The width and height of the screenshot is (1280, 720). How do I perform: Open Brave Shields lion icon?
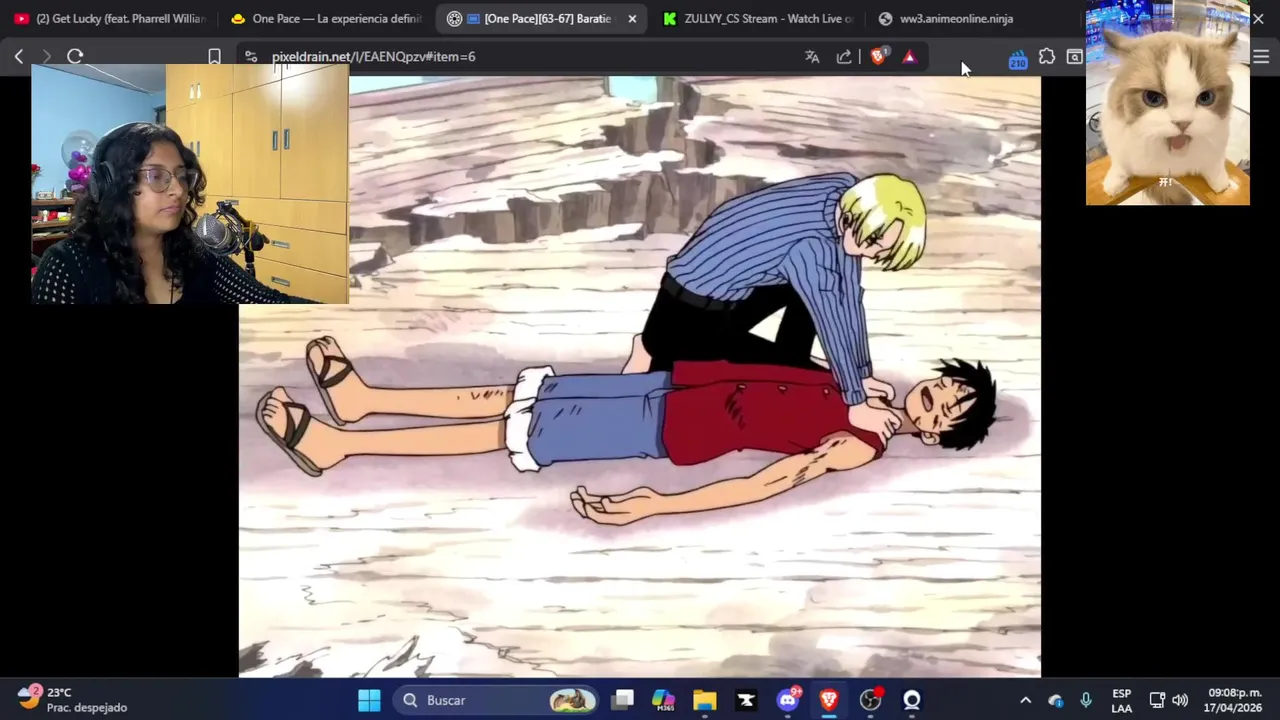tap(878, 57)
